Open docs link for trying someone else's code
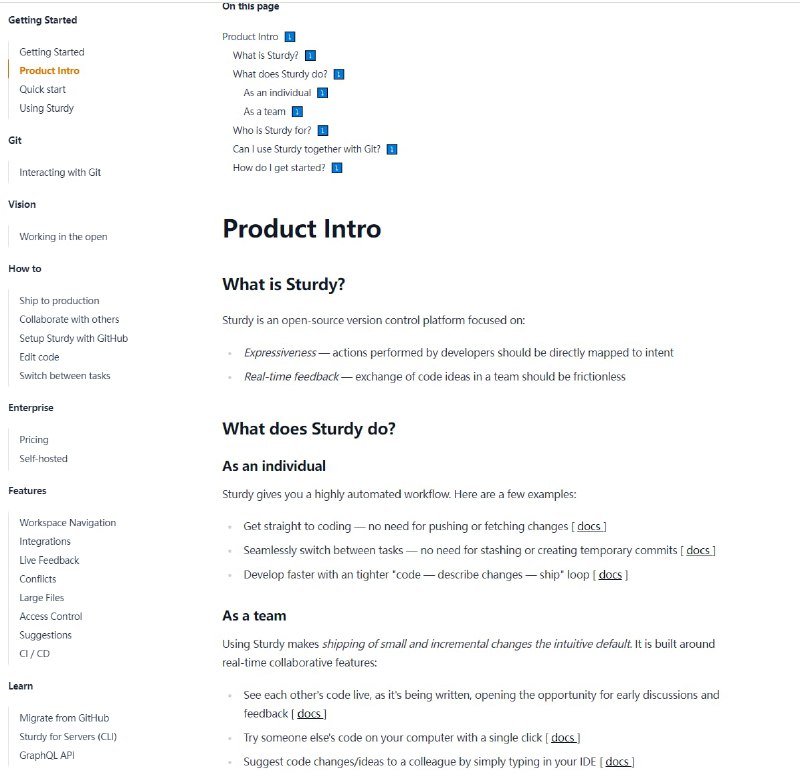This screenshot has height=779, width=800. point(563,738)
